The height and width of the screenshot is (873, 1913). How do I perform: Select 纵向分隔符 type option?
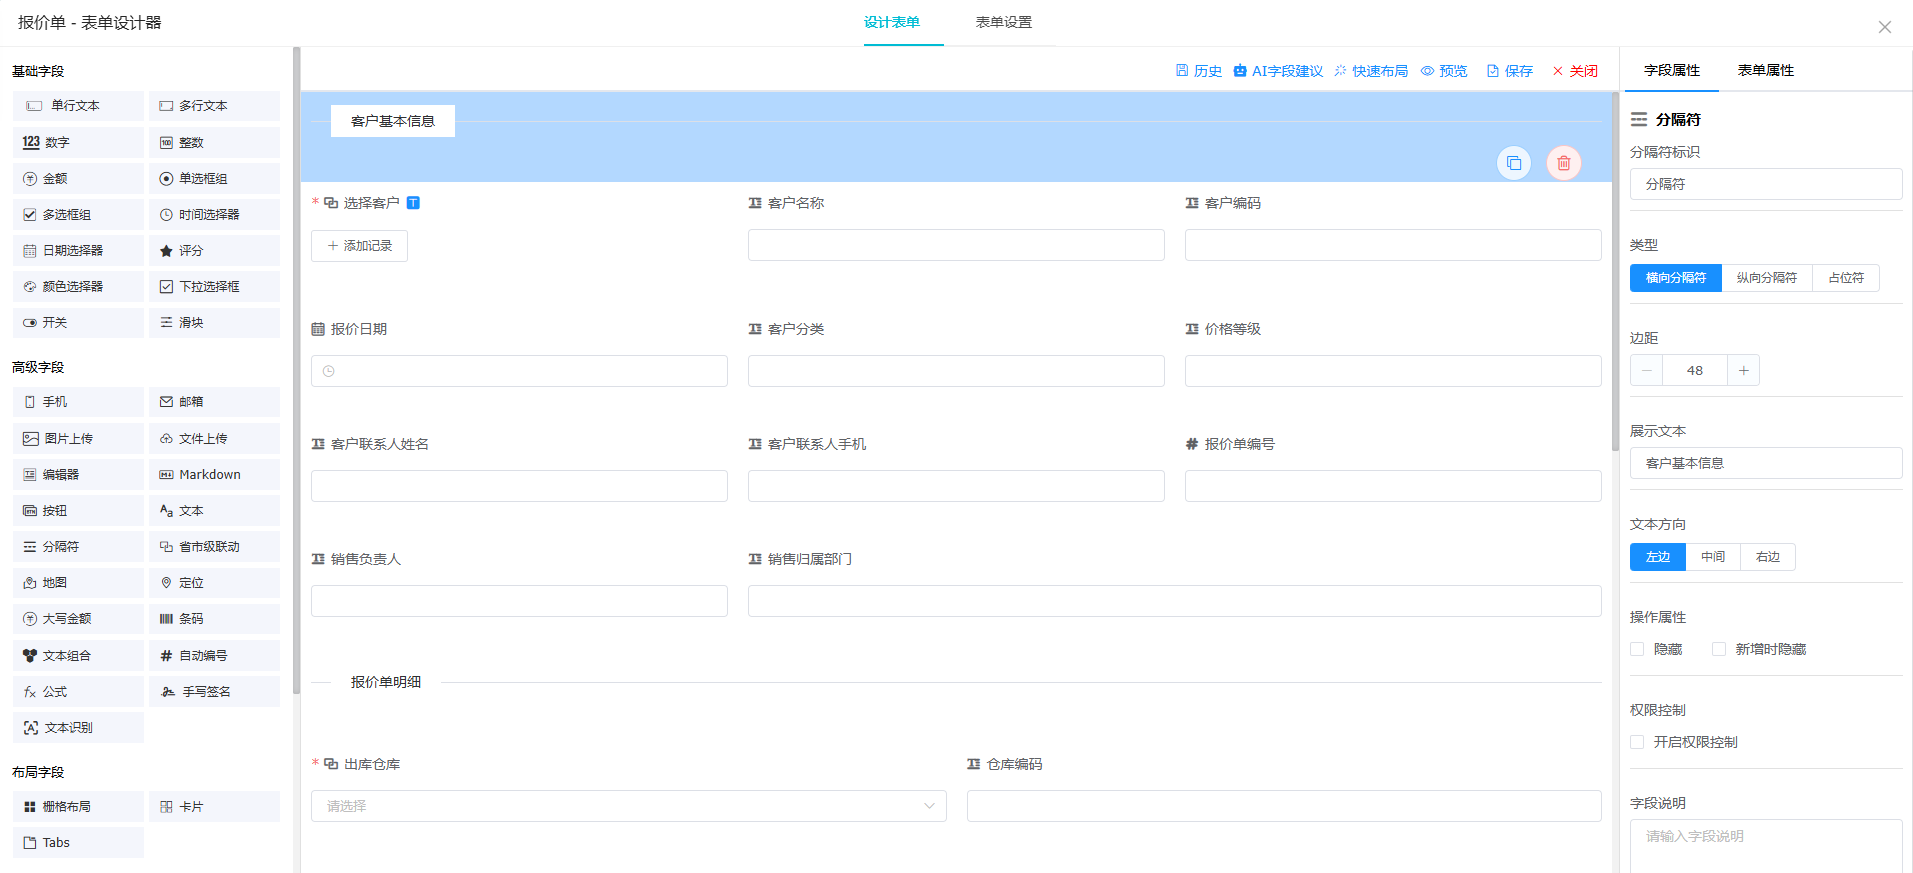pyautogui.click(x=1767, y=278)
